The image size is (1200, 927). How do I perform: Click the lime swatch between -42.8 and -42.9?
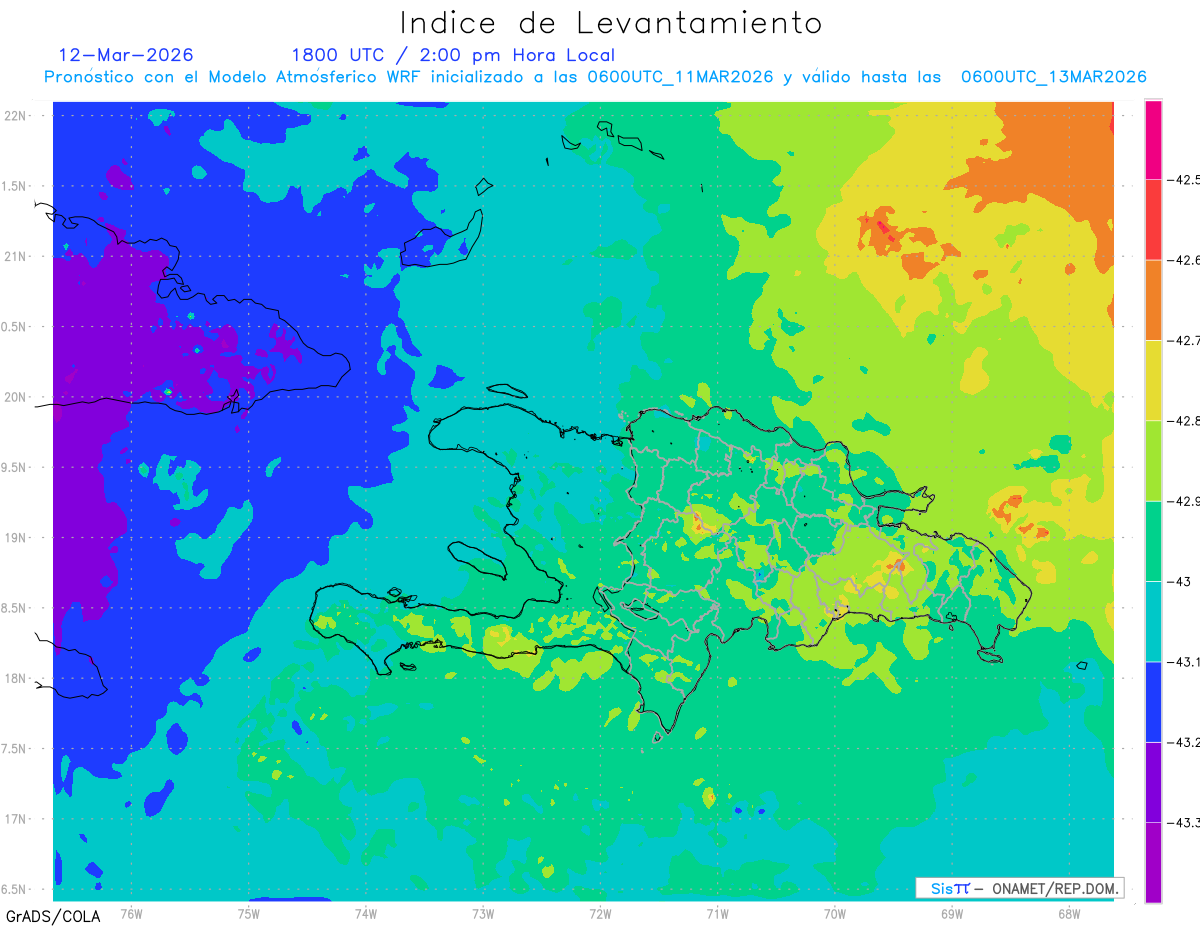point(1153,461)
